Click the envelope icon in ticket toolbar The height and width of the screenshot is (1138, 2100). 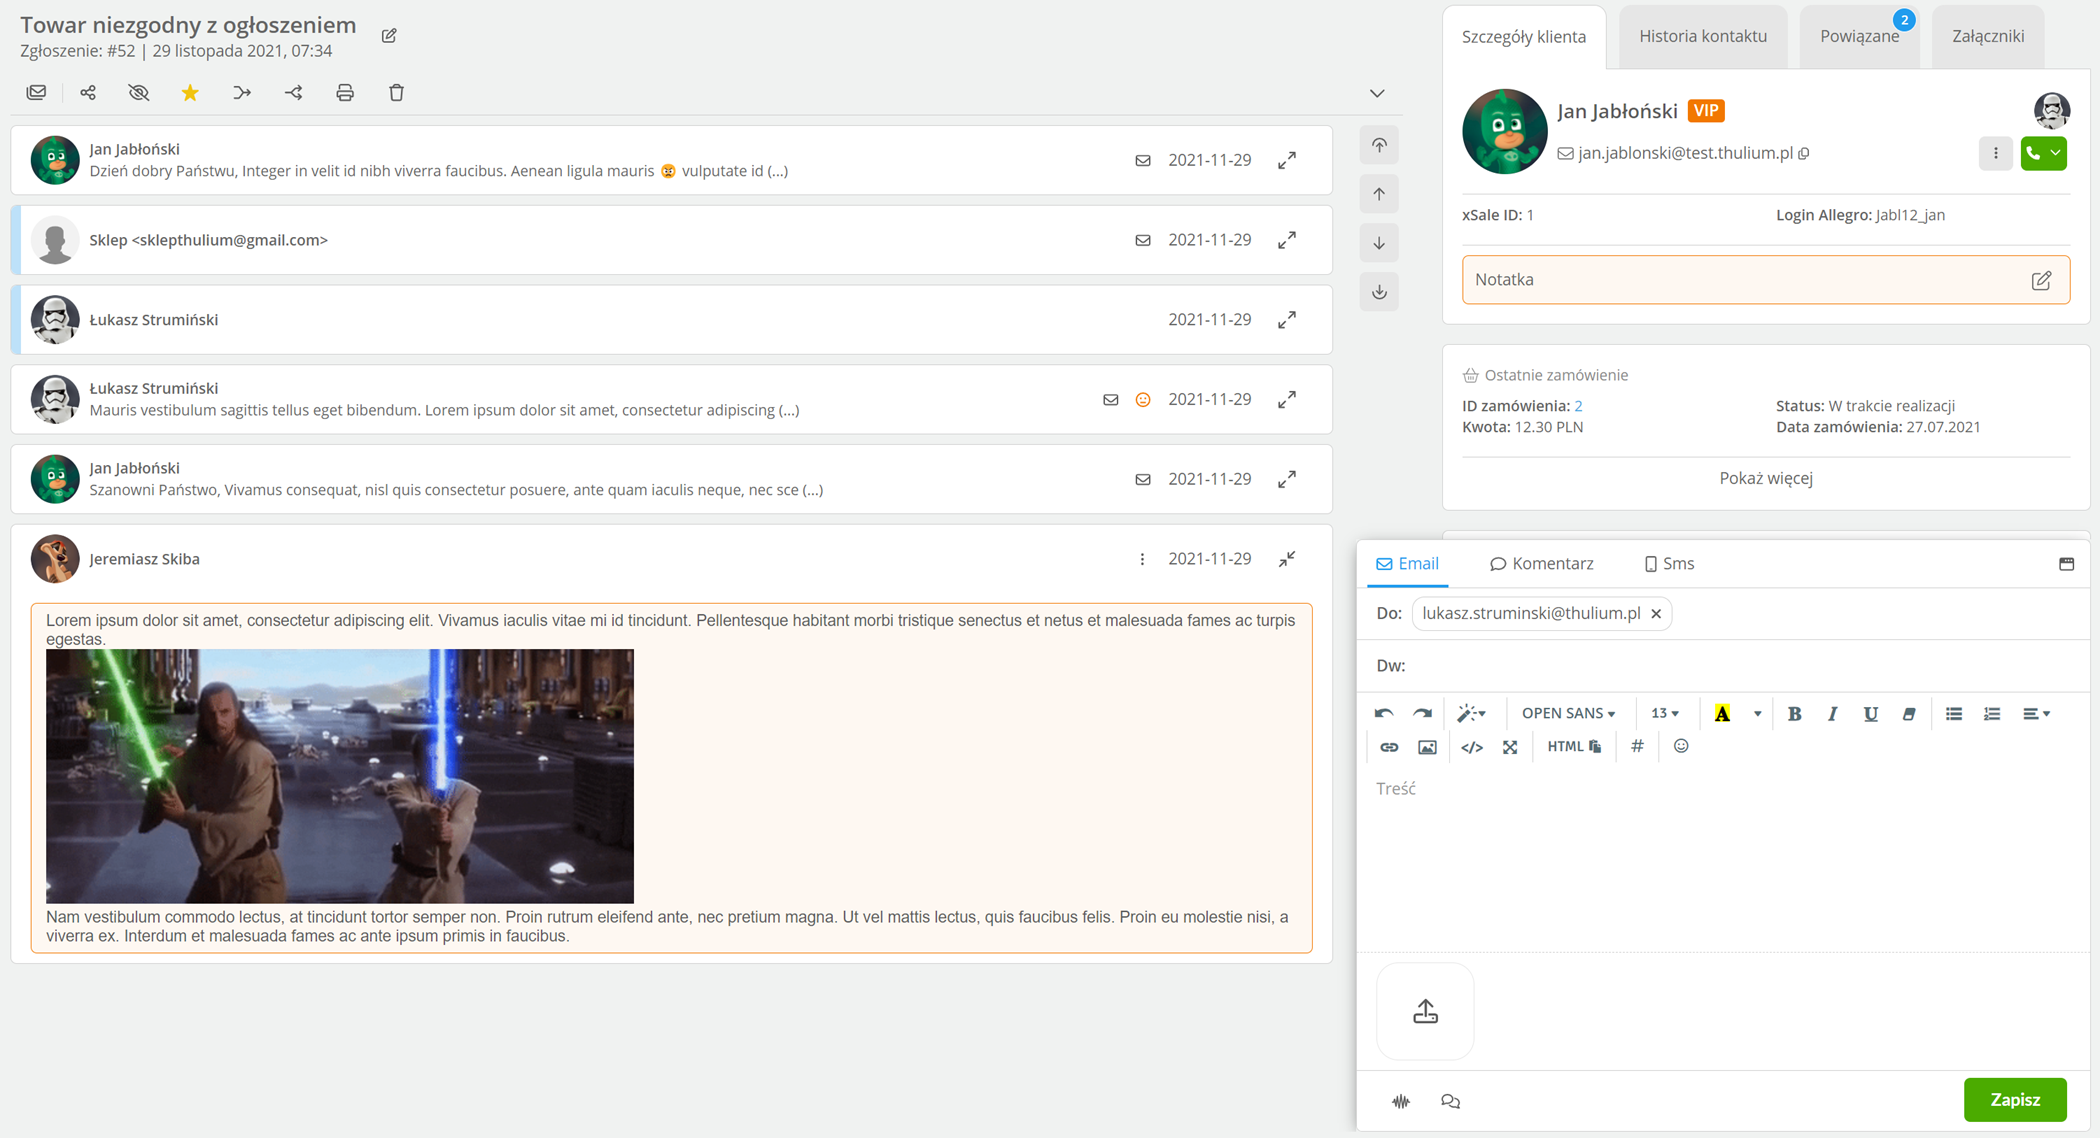37,93
